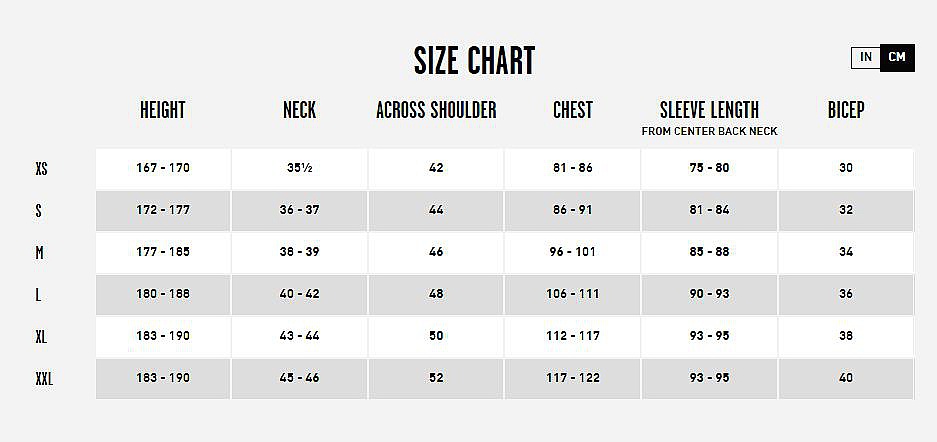Click the XS height cell 167 - 170
This screenshot has height=442, width=937.
pos(163,168)
